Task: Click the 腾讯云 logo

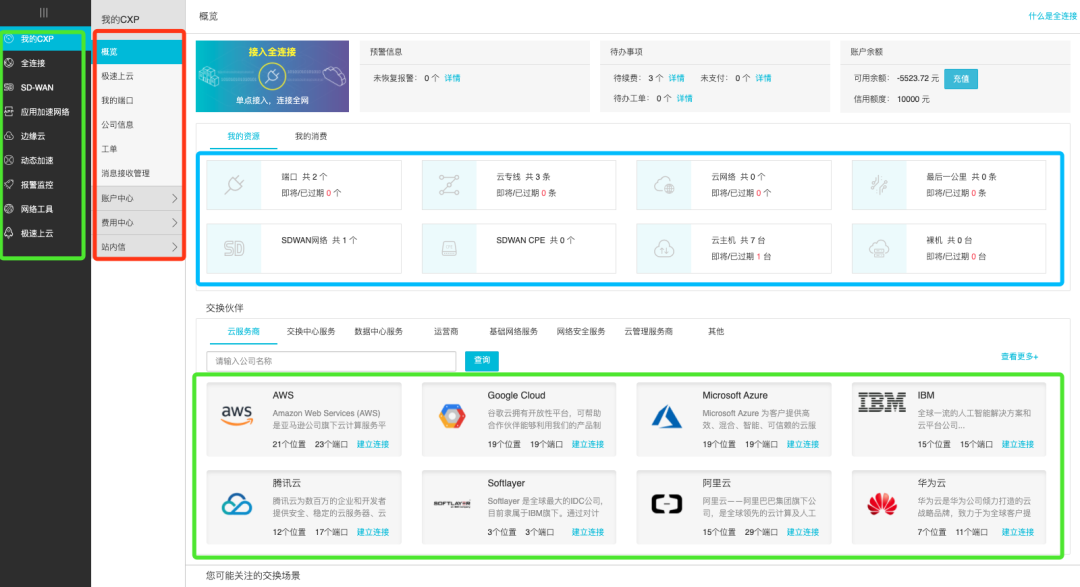Action: (237, 504)
